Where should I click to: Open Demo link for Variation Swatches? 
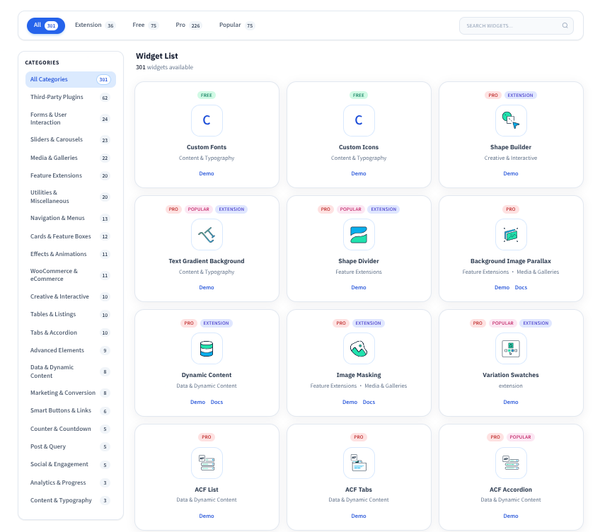[x=510, y=402]
